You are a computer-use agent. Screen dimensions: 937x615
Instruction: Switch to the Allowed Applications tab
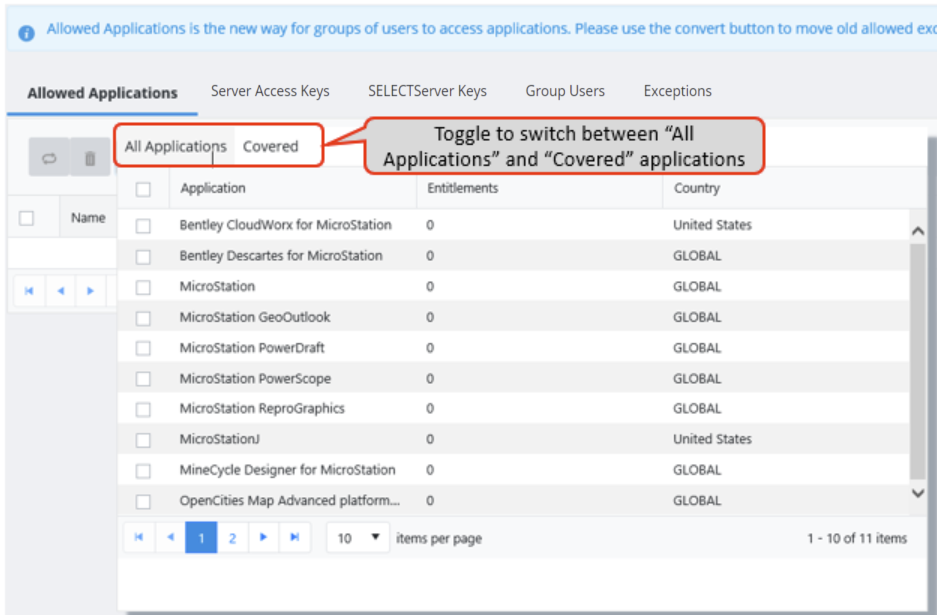click(102, 93)
